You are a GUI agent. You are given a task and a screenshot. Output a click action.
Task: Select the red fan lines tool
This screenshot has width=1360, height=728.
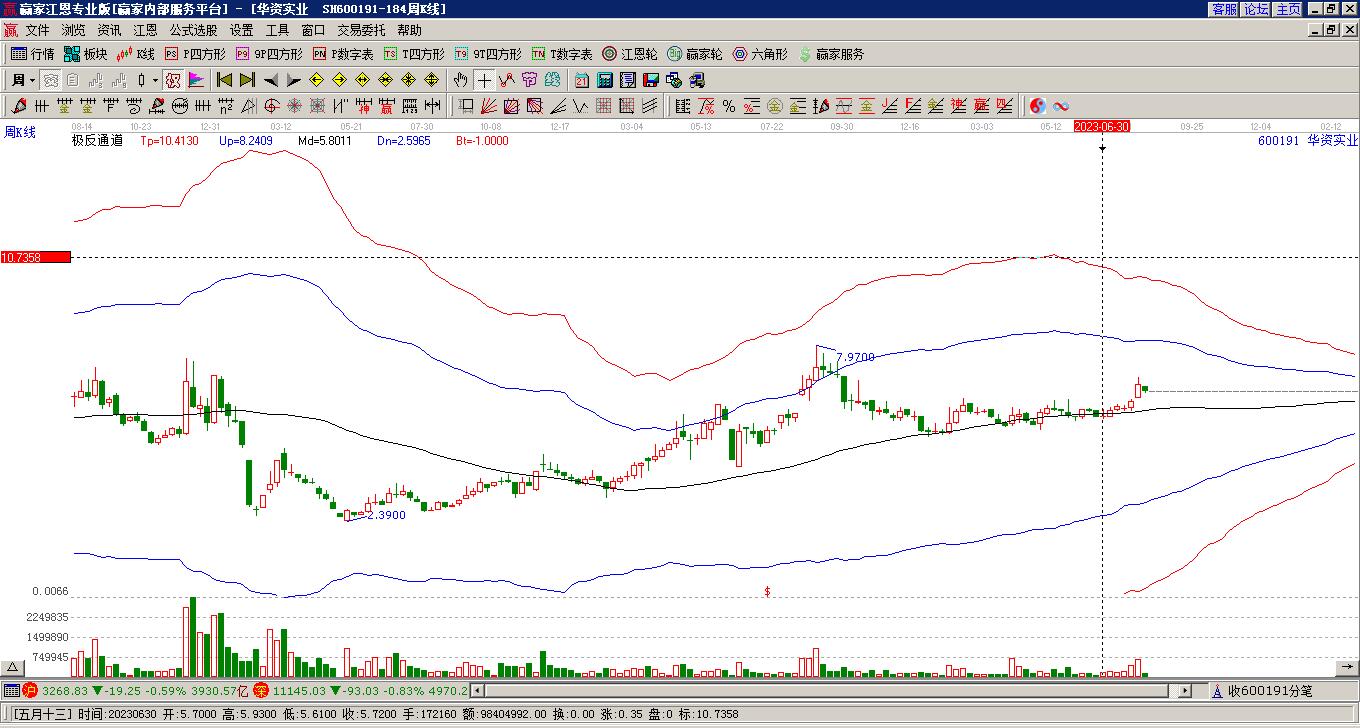[x=489, y=106]
